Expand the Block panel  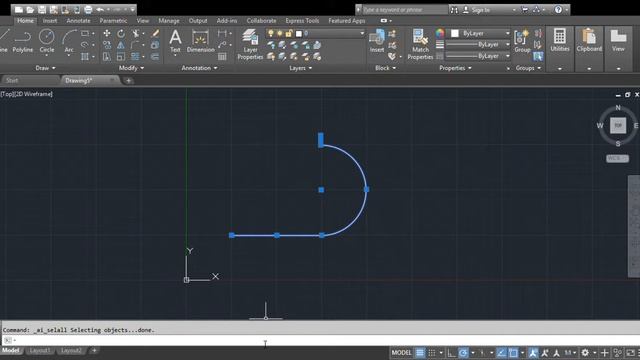tap(385, 68)
